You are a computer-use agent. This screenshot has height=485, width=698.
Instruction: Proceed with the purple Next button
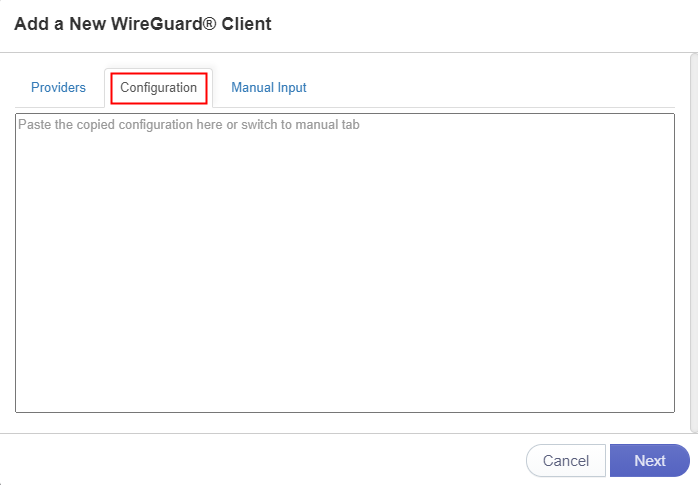point(649,461)
